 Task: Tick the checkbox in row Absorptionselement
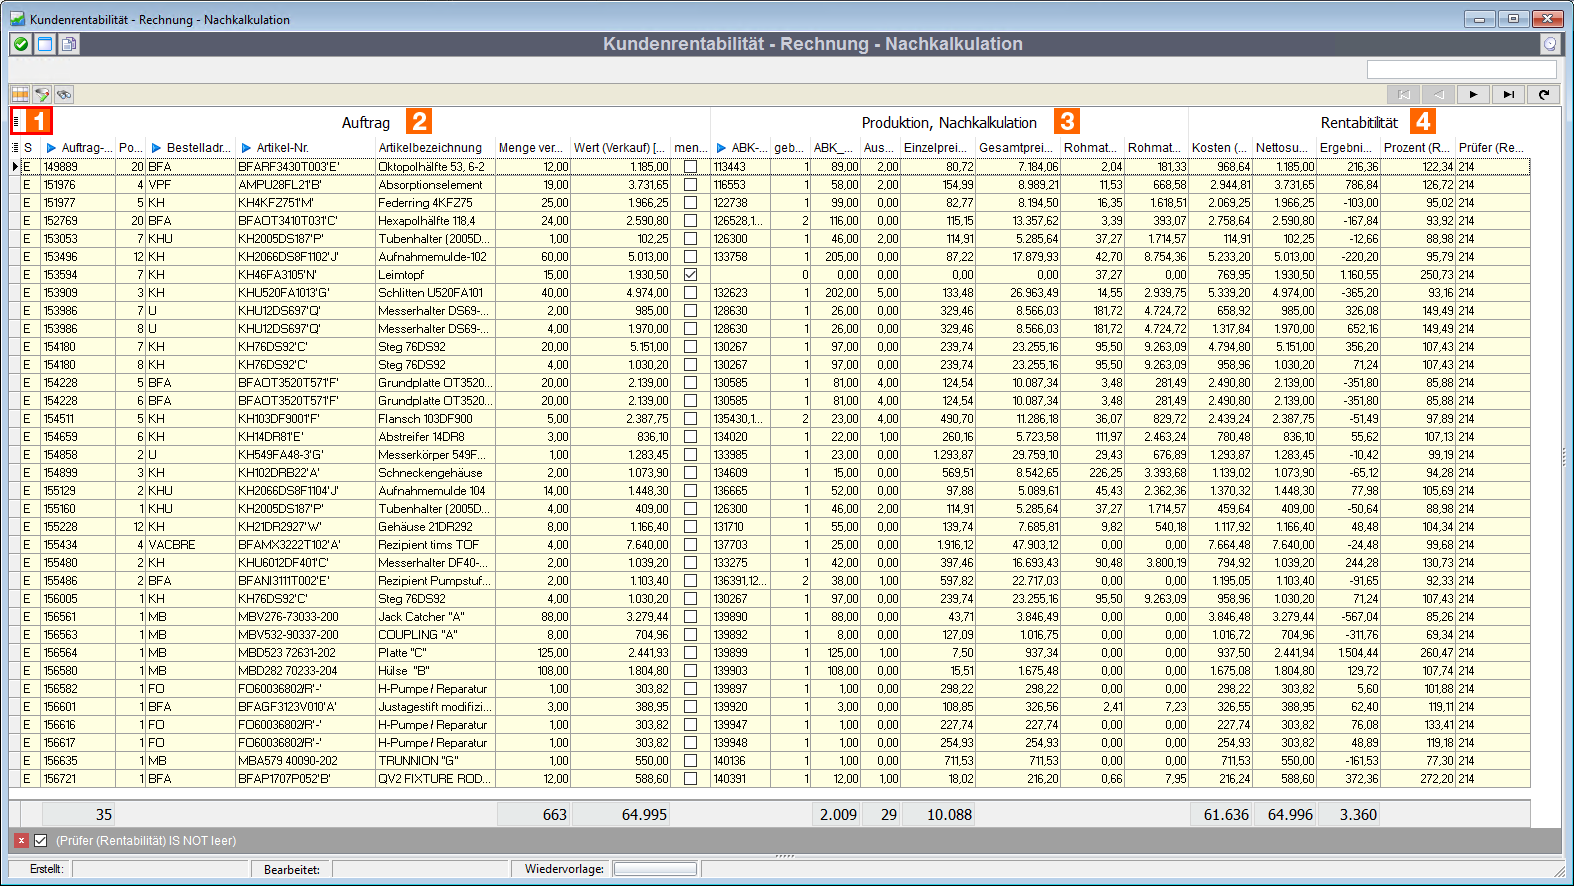(x=690, y=185)
